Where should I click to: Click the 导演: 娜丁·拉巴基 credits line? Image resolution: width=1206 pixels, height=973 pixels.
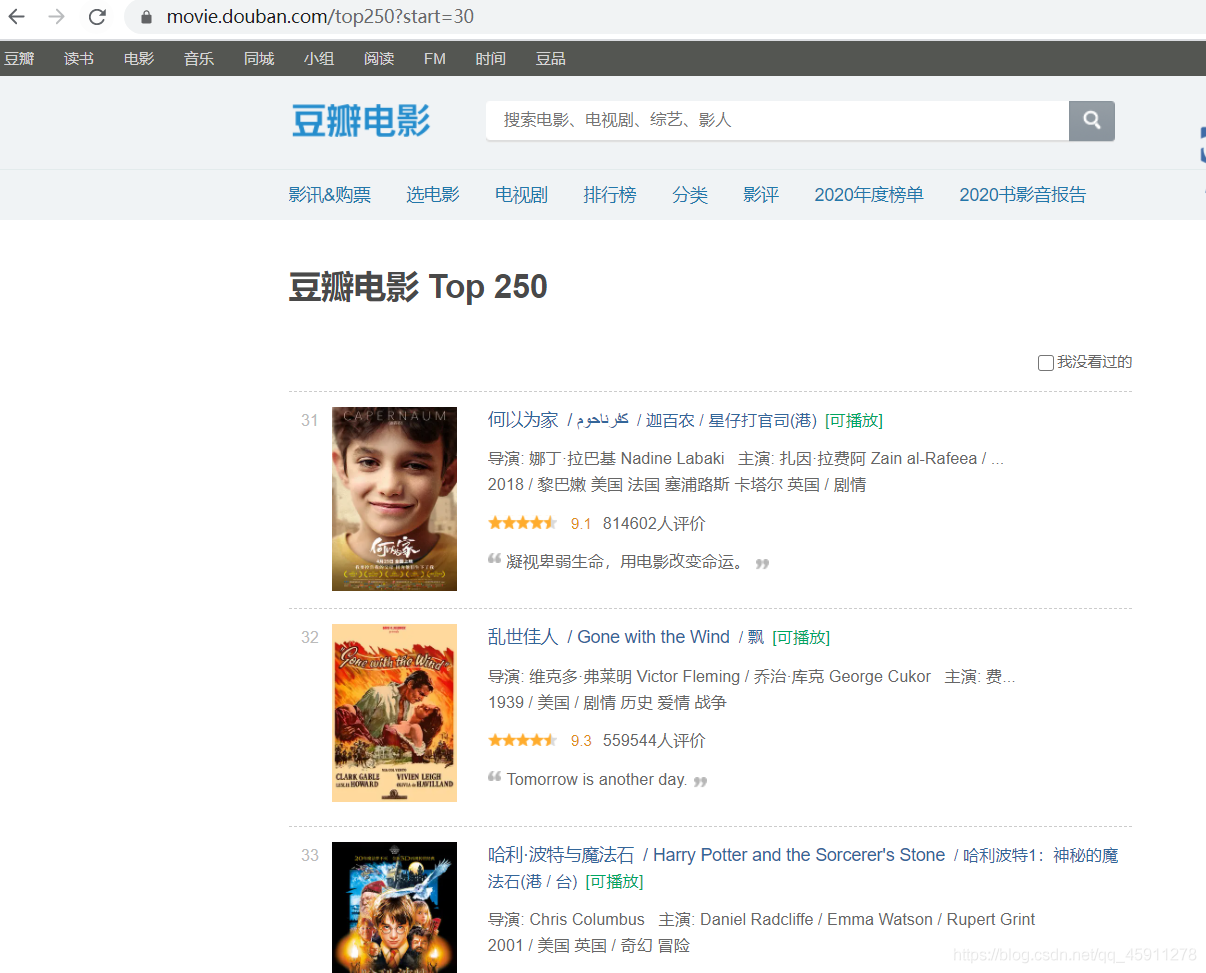pos(746,459)
